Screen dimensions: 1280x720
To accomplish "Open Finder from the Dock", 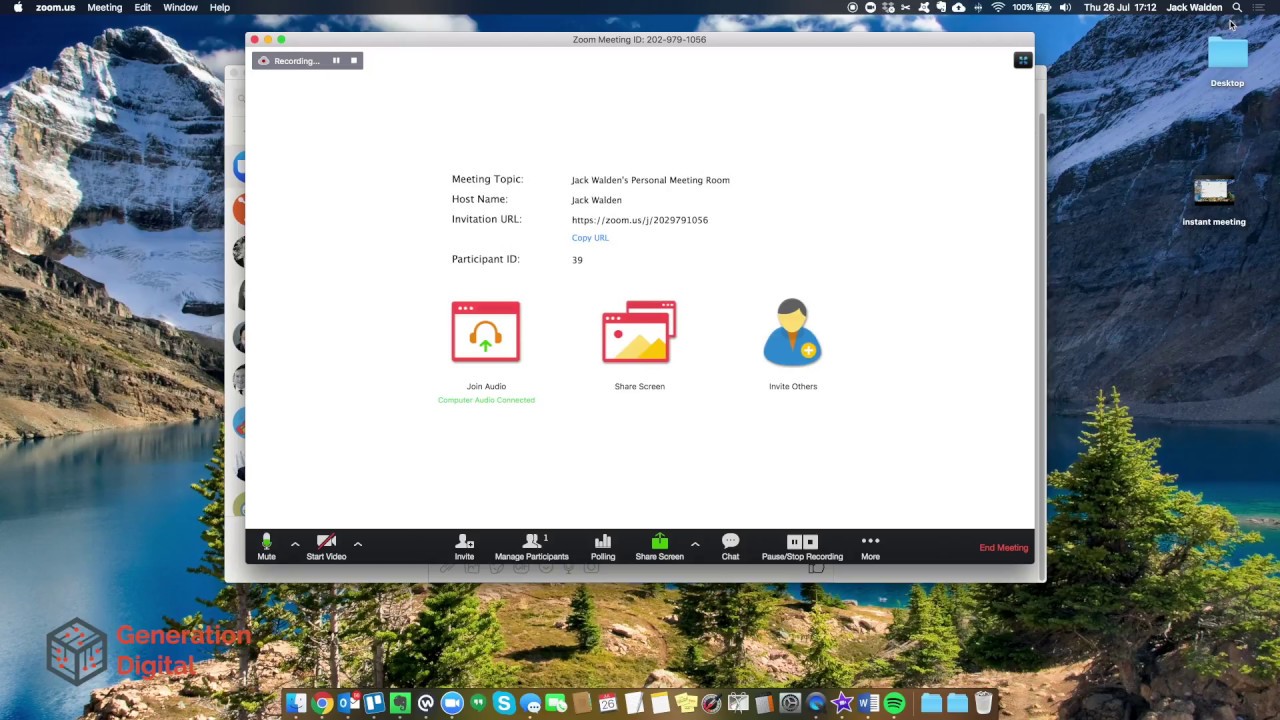I will click(x=296, y=703).
